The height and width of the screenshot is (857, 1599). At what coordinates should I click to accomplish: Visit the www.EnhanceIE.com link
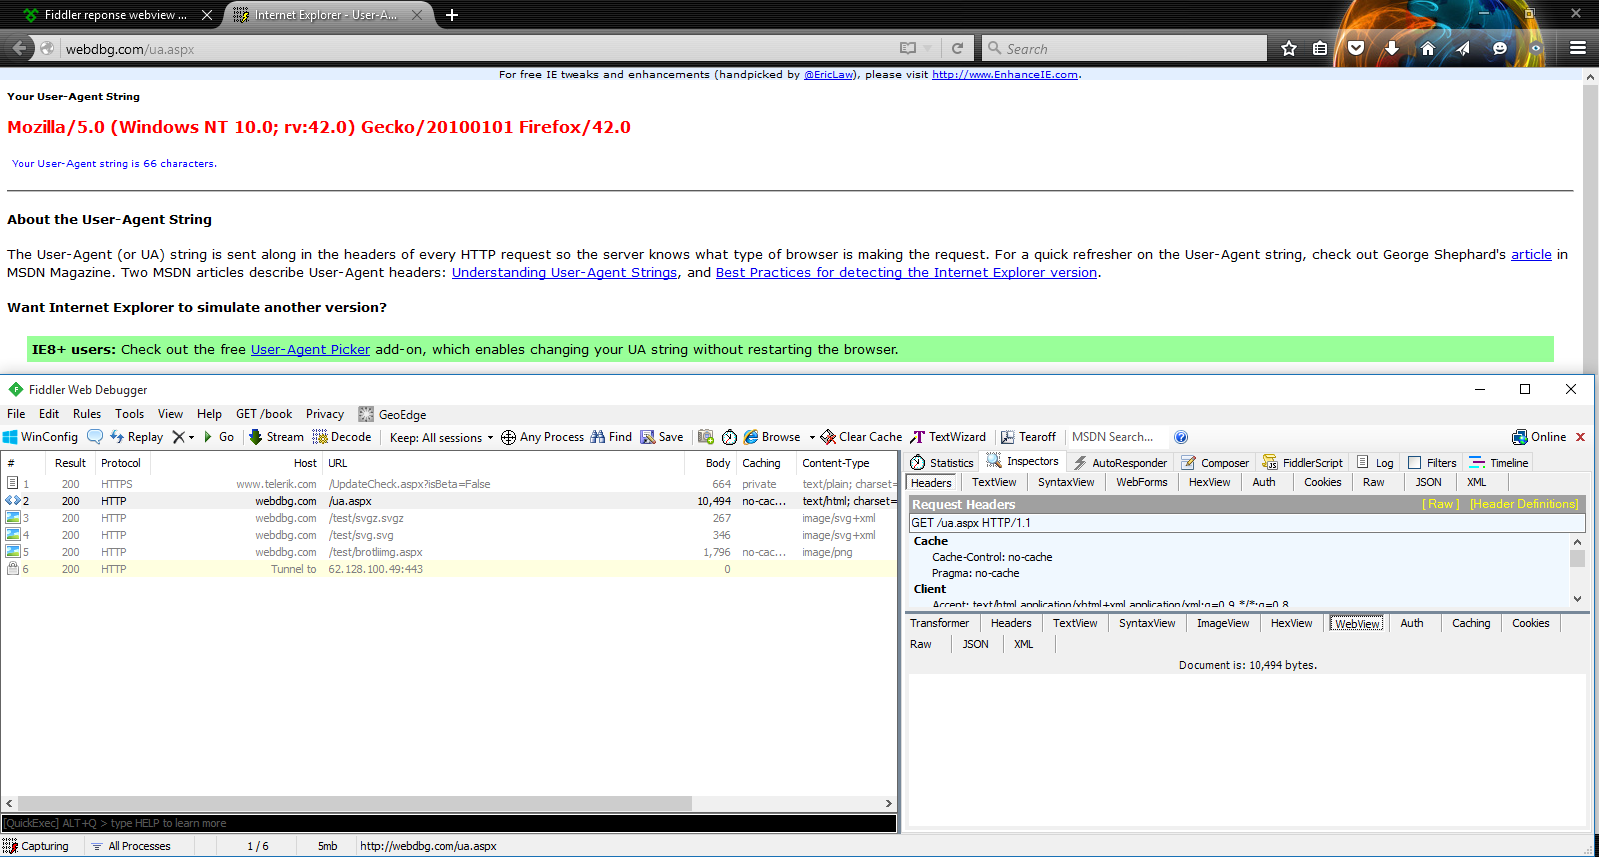click(1005, 74)
